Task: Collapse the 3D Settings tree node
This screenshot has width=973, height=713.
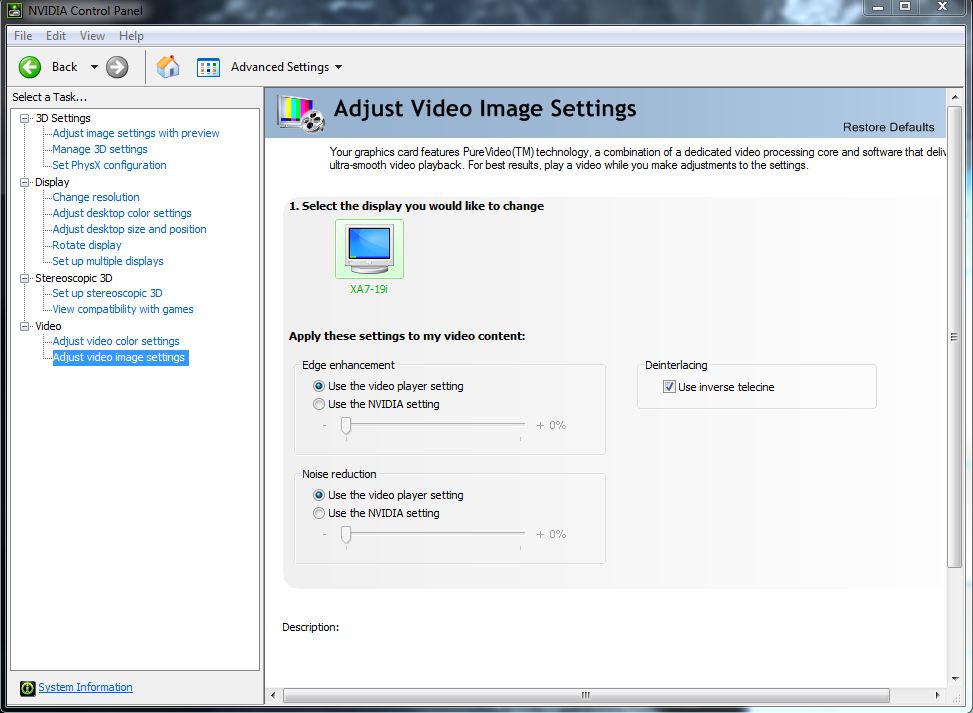Action: [x=26, y=118]
